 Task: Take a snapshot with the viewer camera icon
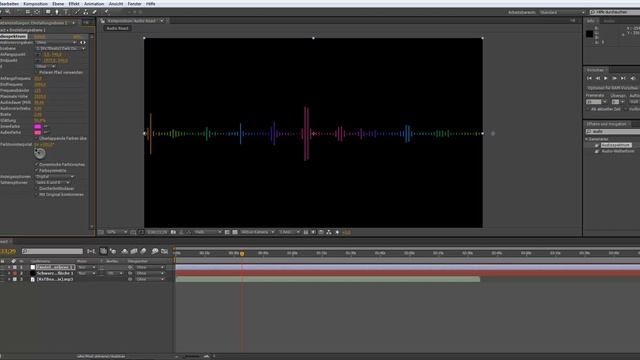(173, 232)
